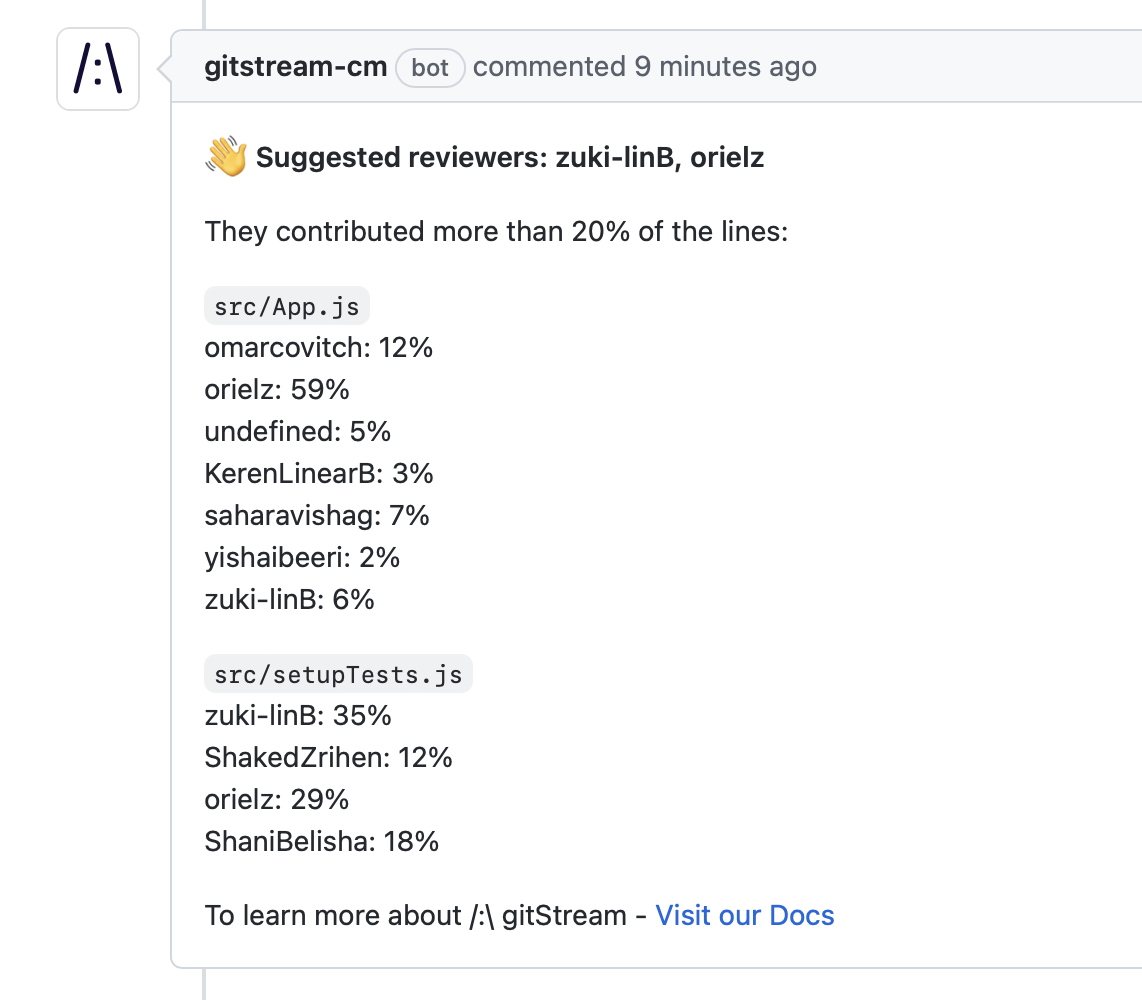Click the bot label badge
This screenshot has height=1000, width=1142.
tap(430, 68)
